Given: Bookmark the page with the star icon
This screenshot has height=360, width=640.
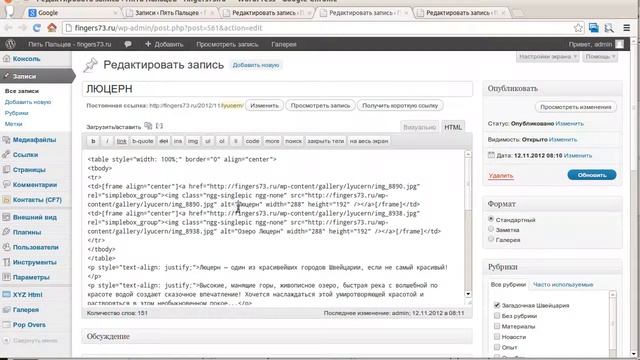Looking at the screenshot, I should tap(578, 28).
